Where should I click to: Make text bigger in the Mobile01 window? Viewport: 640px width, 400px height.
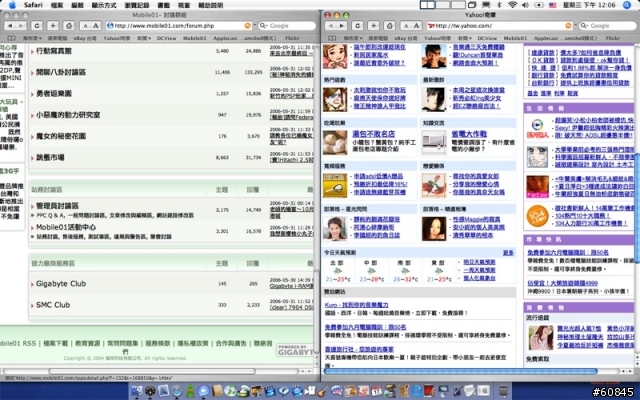pos(96,26)
